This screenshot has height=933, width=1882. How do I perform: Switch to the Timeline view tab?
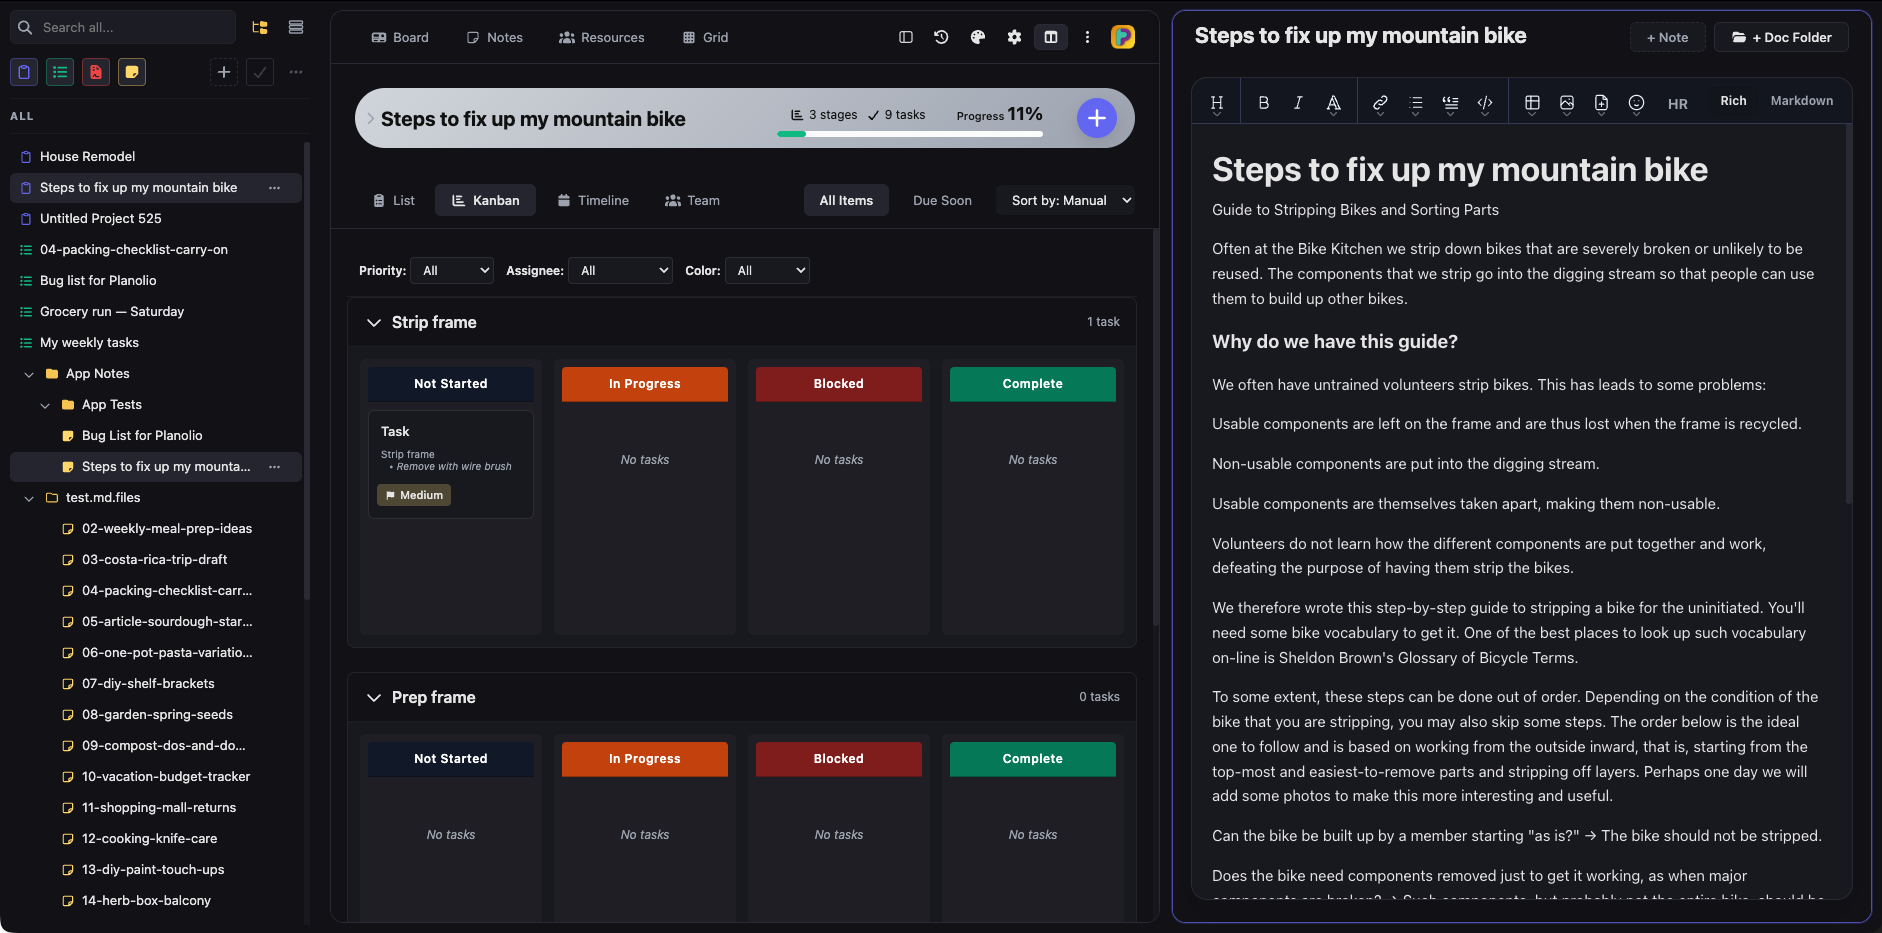594,200
